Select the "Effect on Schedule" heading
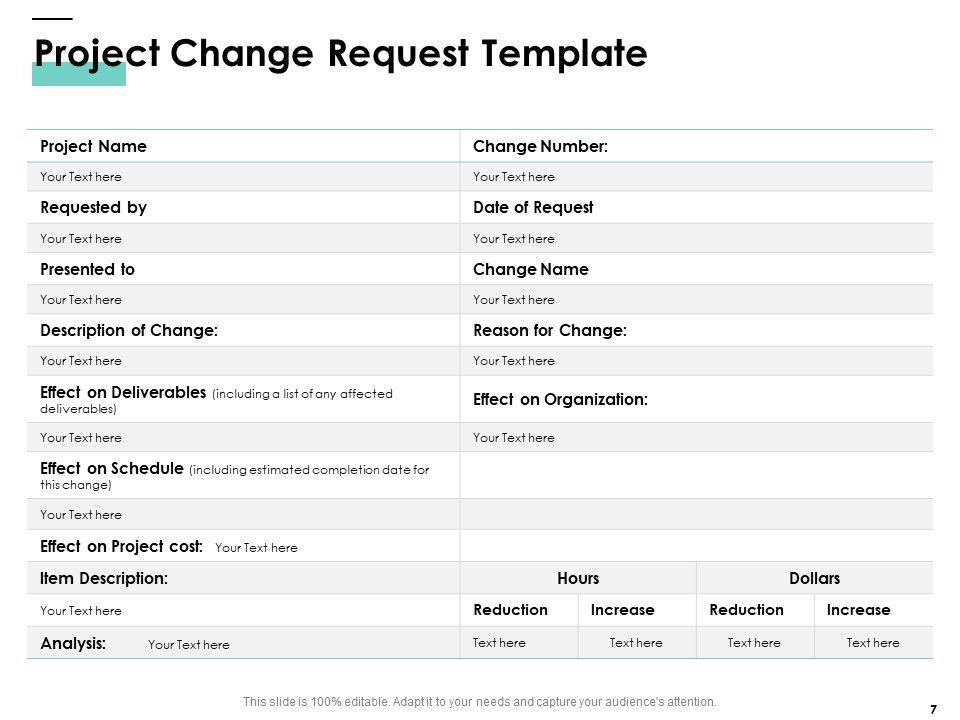The height and width of the screenshot is (720, 960). pos(112,469)
